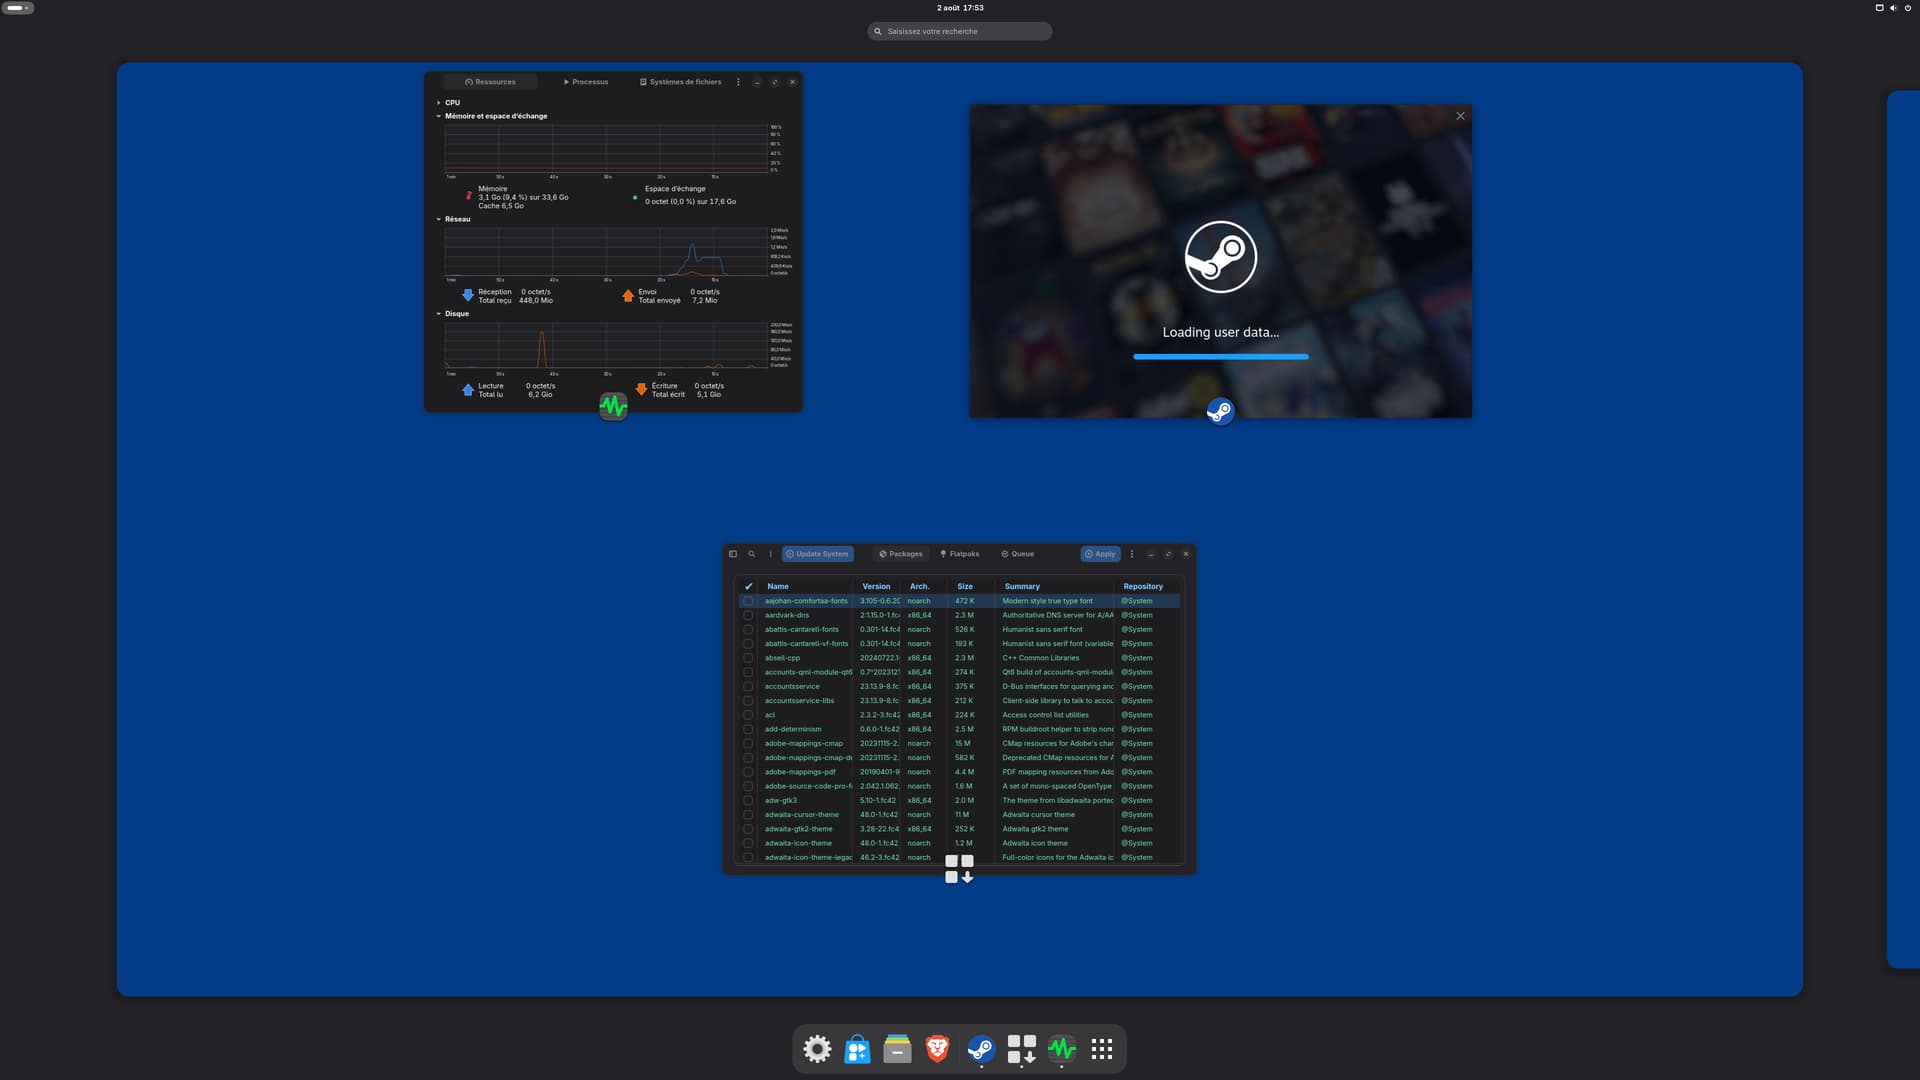Check the aardvark-dns package checkbox

coord(748,616)
